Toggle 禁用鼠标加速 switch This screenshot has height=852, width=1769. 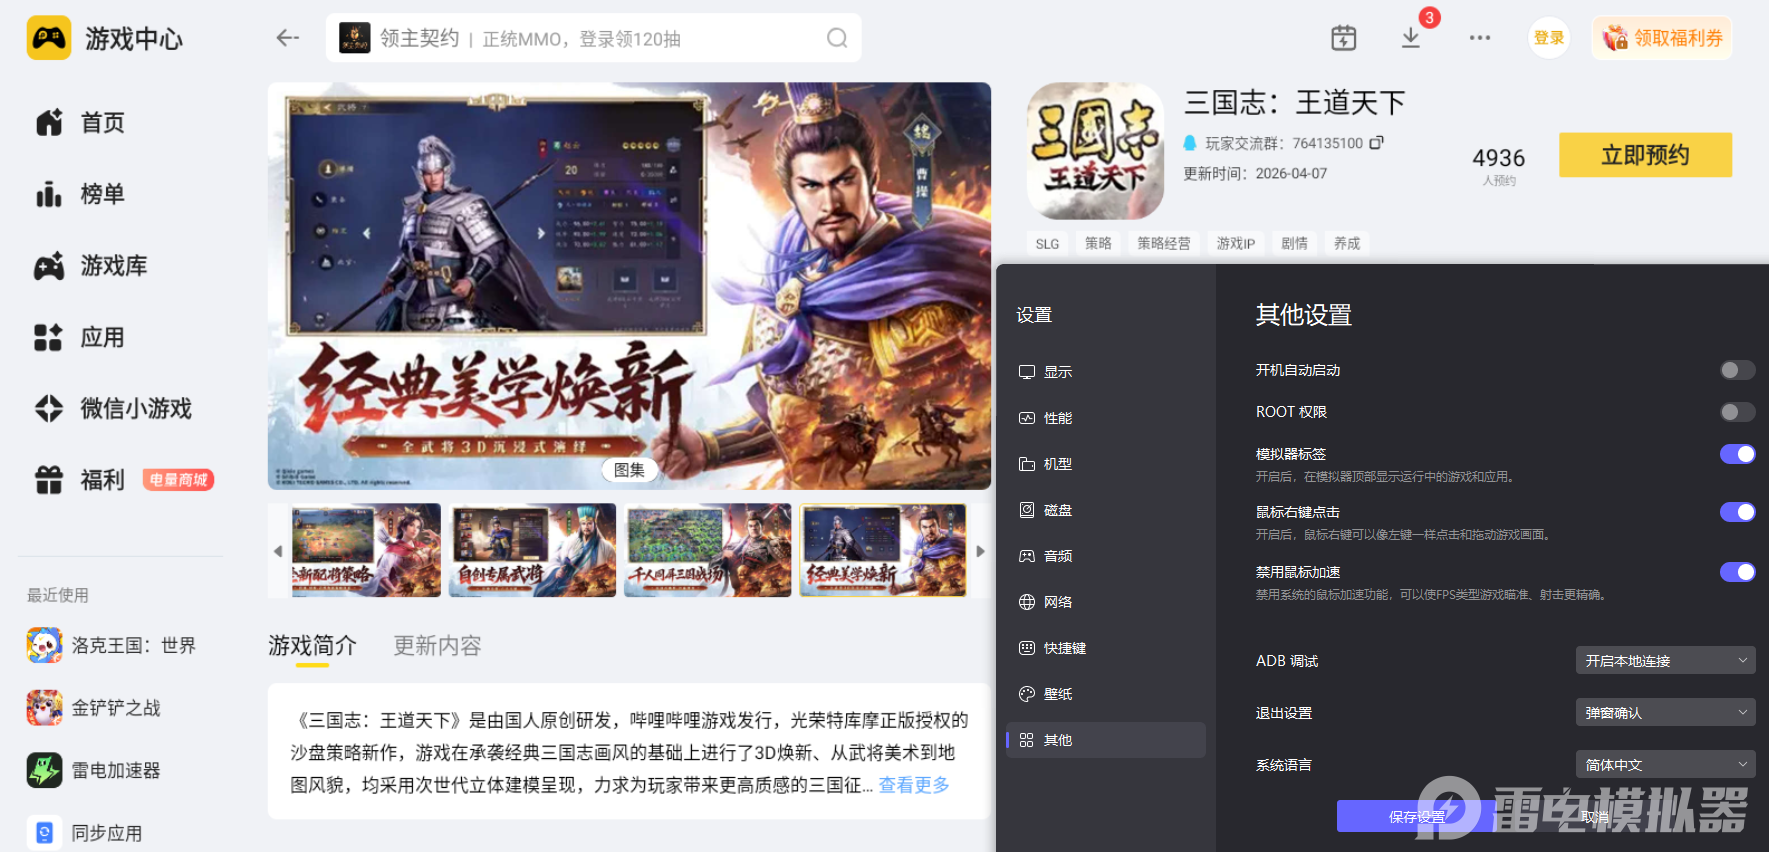(x=1737, y=572)
